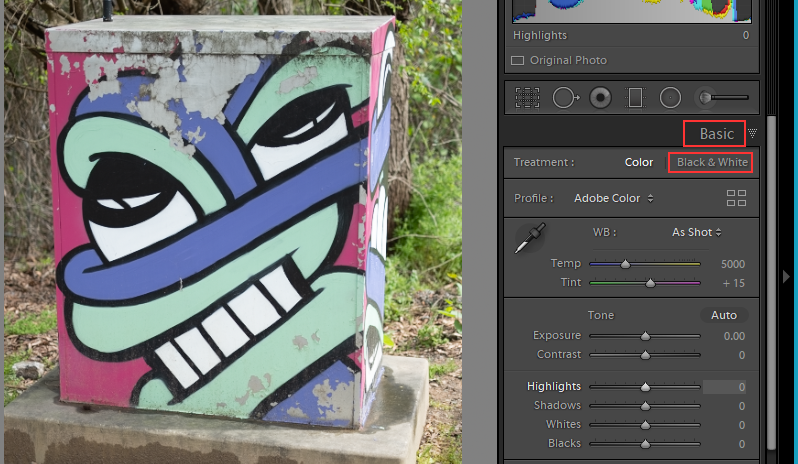798x464 pixels.
Task: Click the Exposure slider handle
Action: point(645,336)
